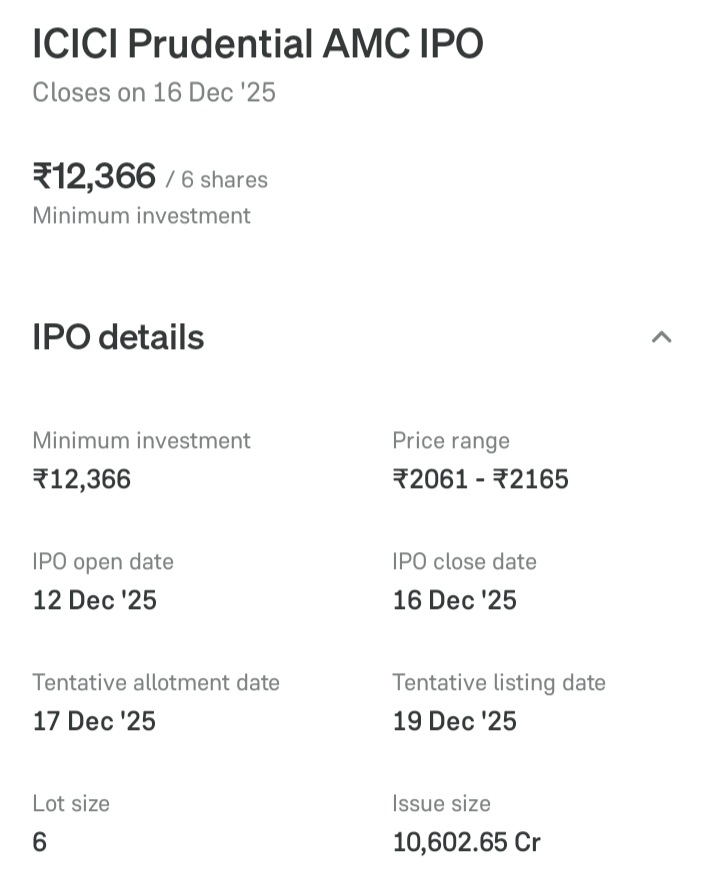
Task: Click the IPO close date label
Action: pyautogui.click(x=464, y=562)
